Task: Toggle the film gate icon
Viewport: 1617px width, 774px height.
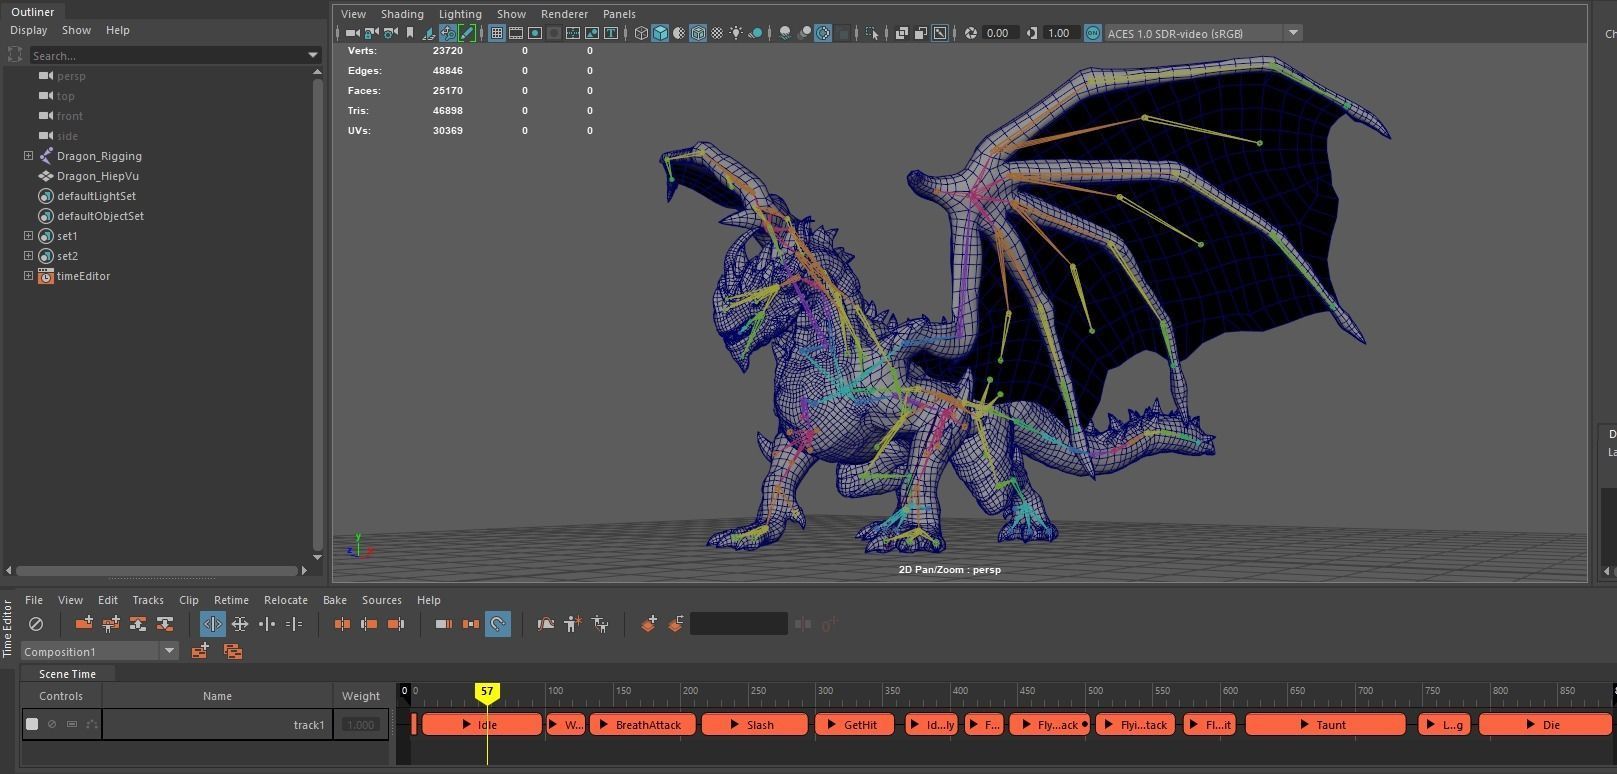Action: (516, 33)
